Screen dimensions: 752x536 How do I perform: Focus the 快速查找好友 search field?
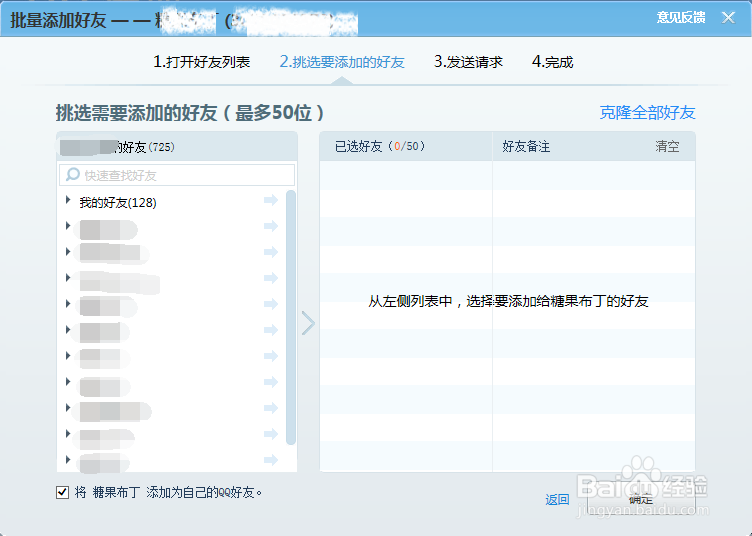pos(177,175)
